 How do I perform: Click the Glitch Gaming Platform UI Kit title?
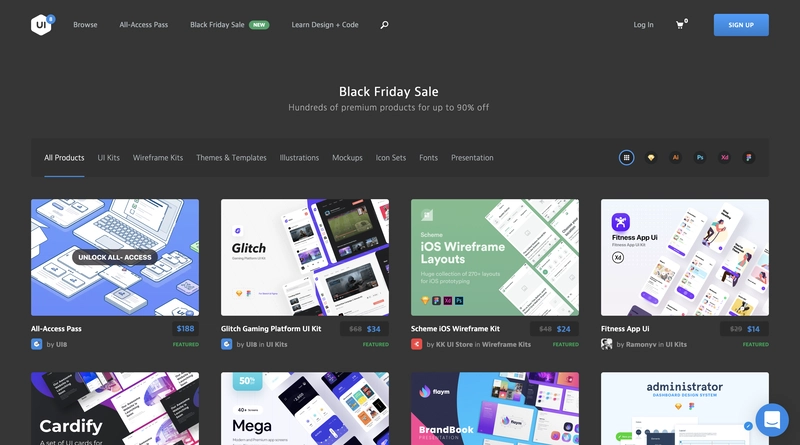[x=271, y=329]
